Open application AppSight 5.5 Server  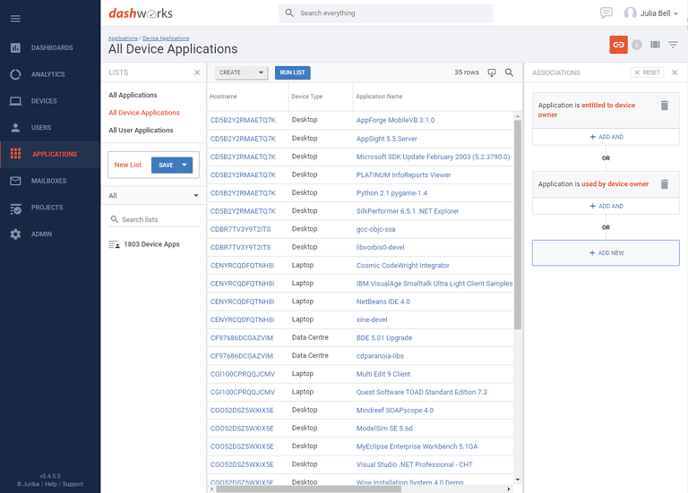point(387,139)
